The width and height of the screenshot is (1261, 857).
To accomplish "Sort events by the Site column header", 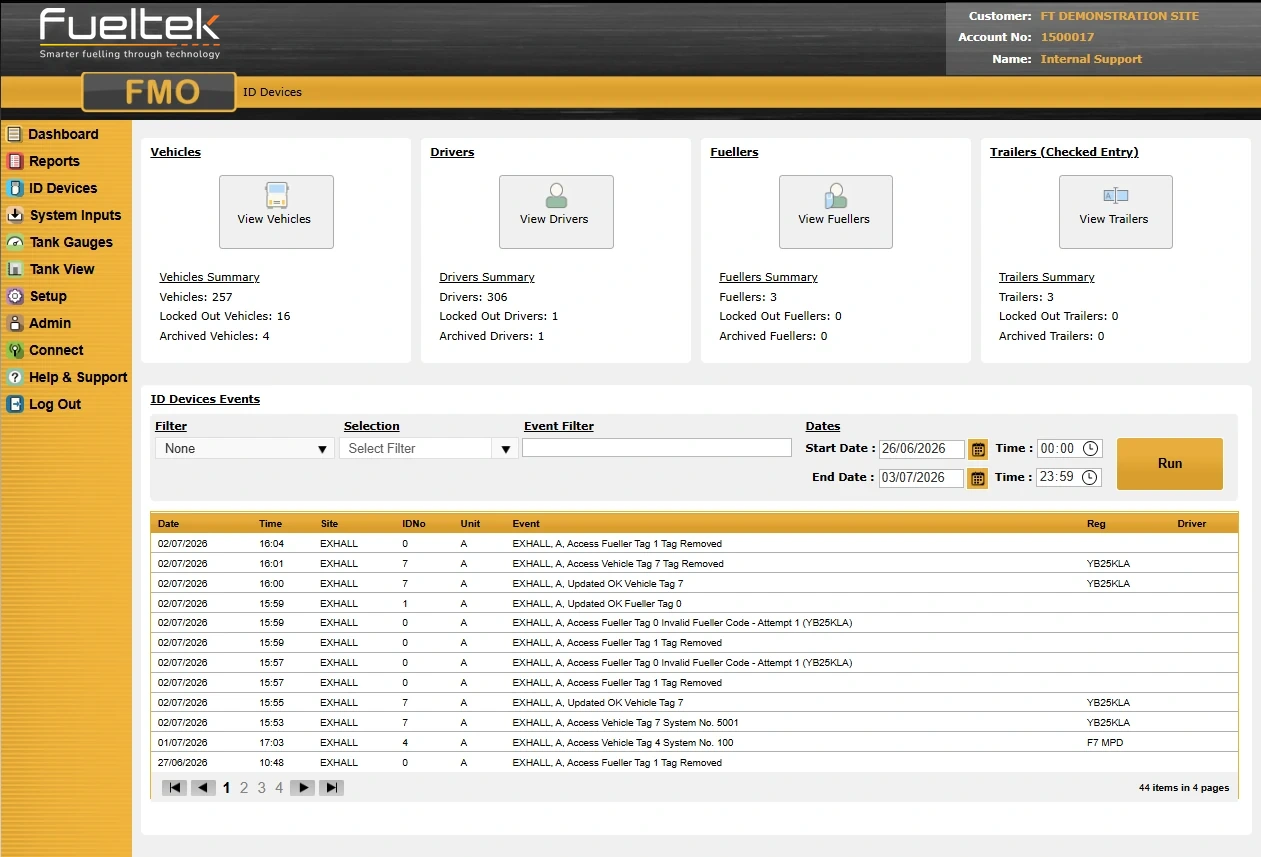I will tap(329, 524).
